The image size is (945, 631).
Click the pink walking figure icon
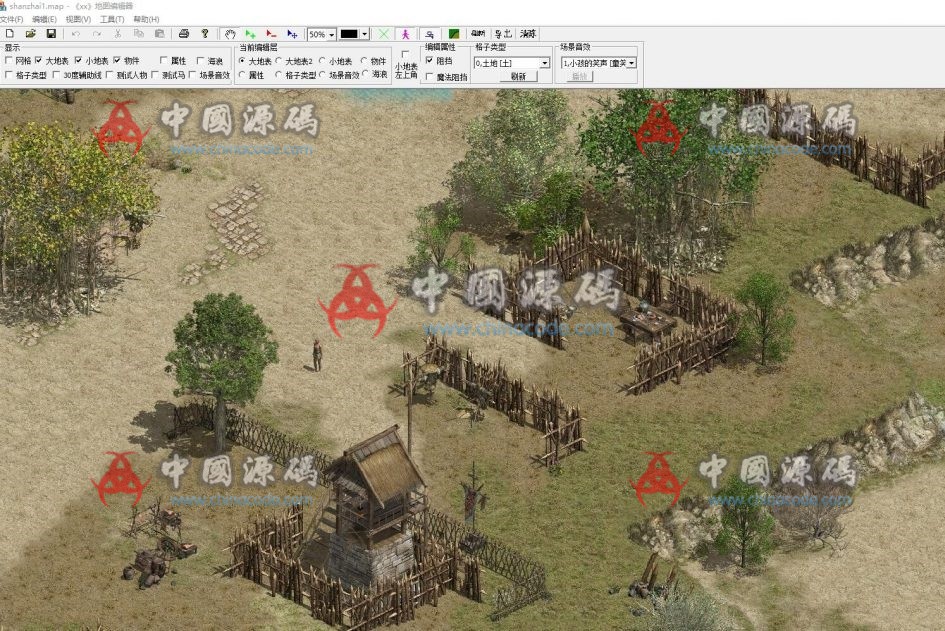point(405,33)
